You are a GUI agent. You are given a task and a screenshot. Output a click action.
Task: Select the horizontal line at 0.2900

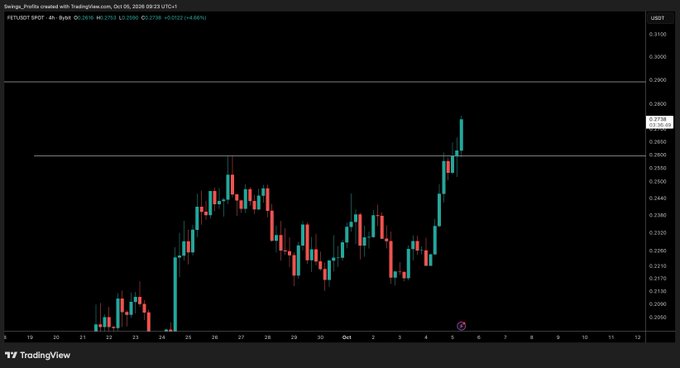324,81
